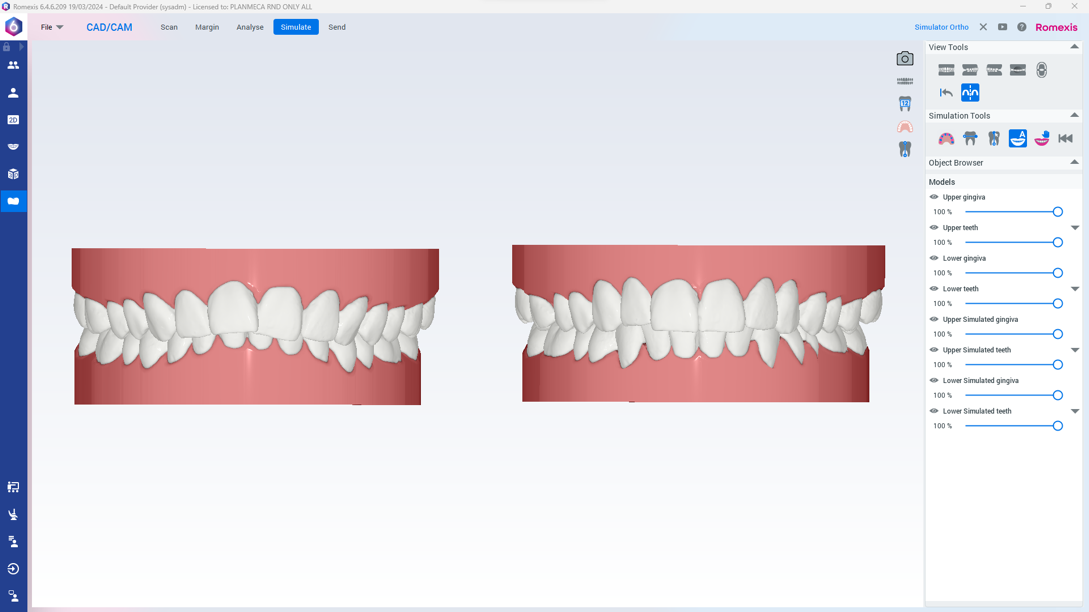Hide the Lower teeth model

[932, 288]
